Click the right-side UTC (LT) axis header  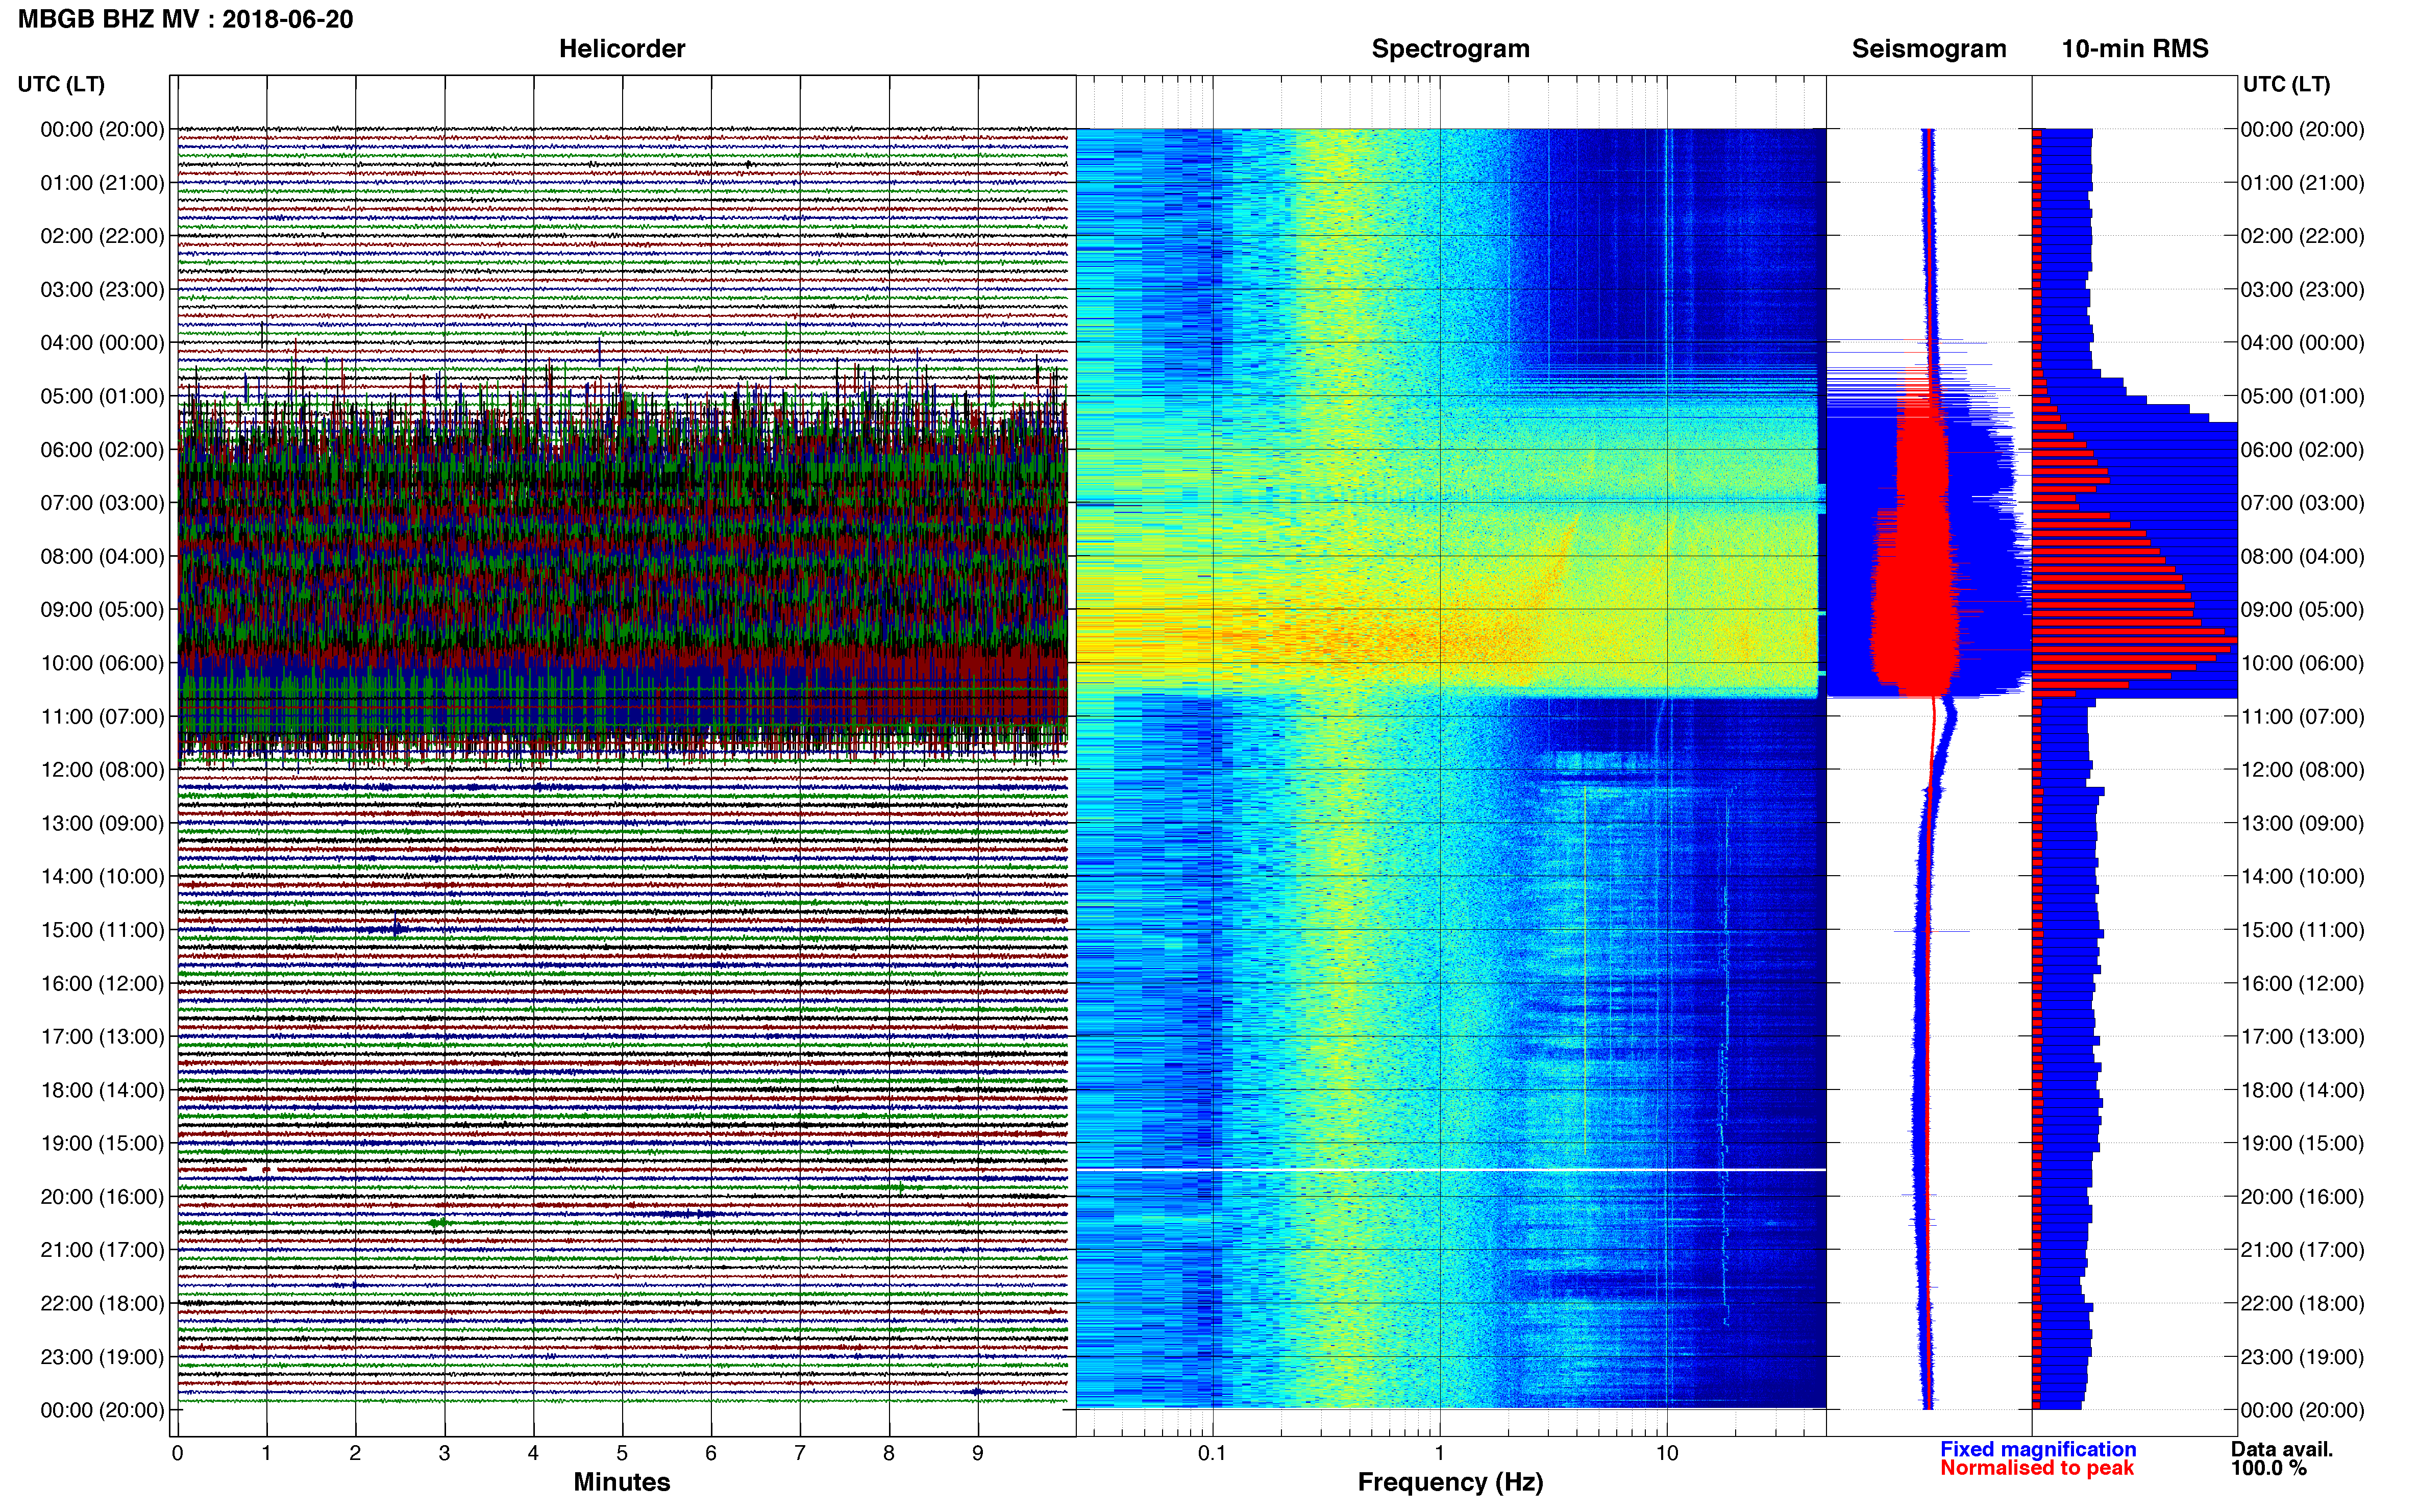pyautogui.click(x=2287, y=84)
